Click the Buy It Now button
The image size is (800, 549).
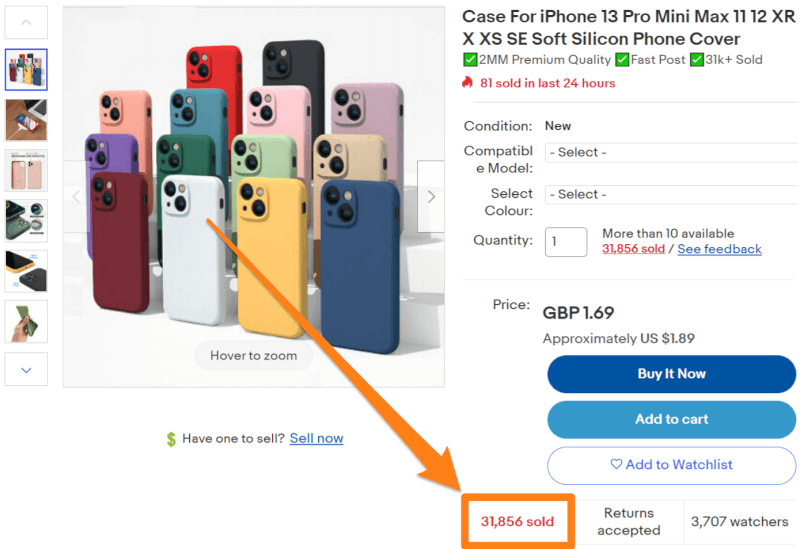pos(671,374)
